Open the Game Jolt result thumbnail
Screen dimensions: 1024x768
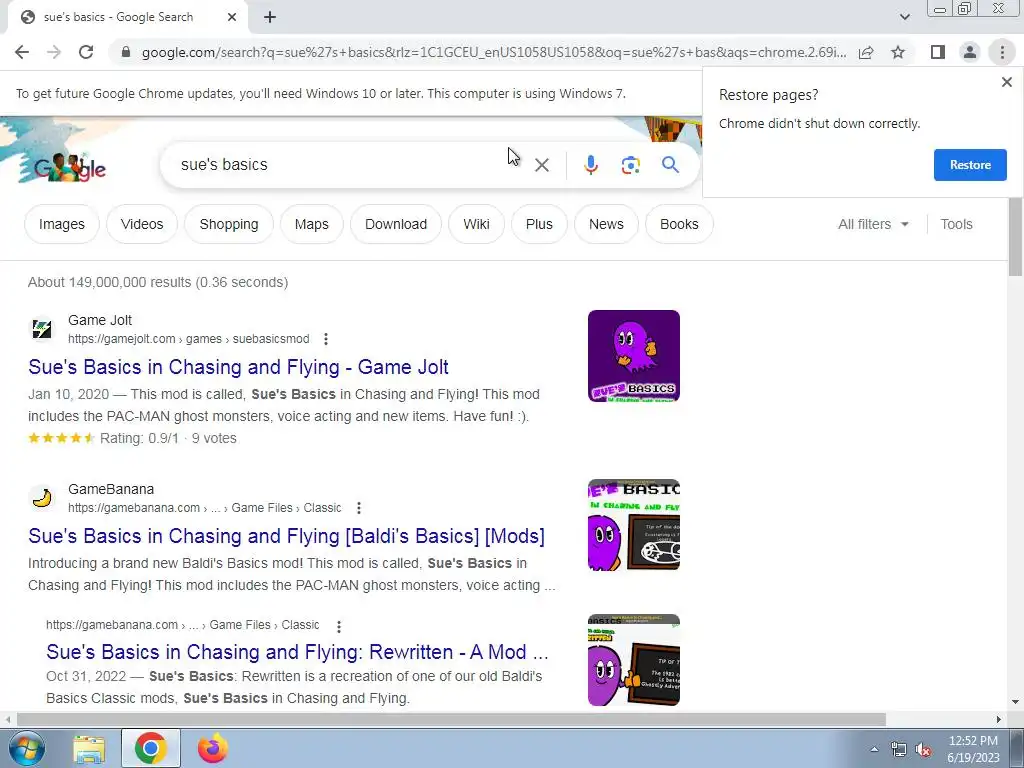pyautogui.click(x=633, y=356)
